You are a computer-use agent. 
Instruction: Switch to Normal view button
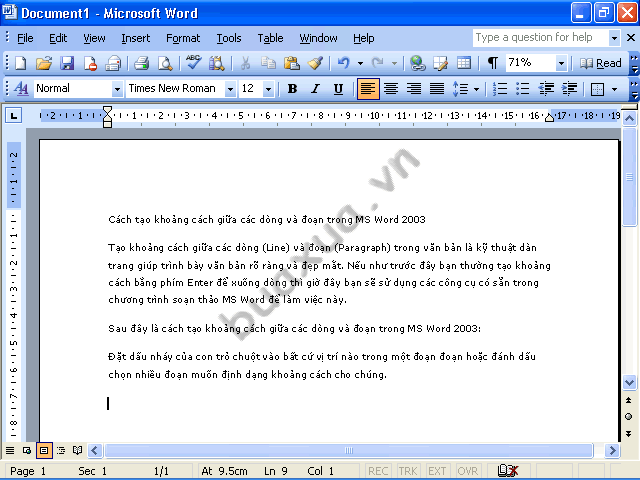point(10,451)
